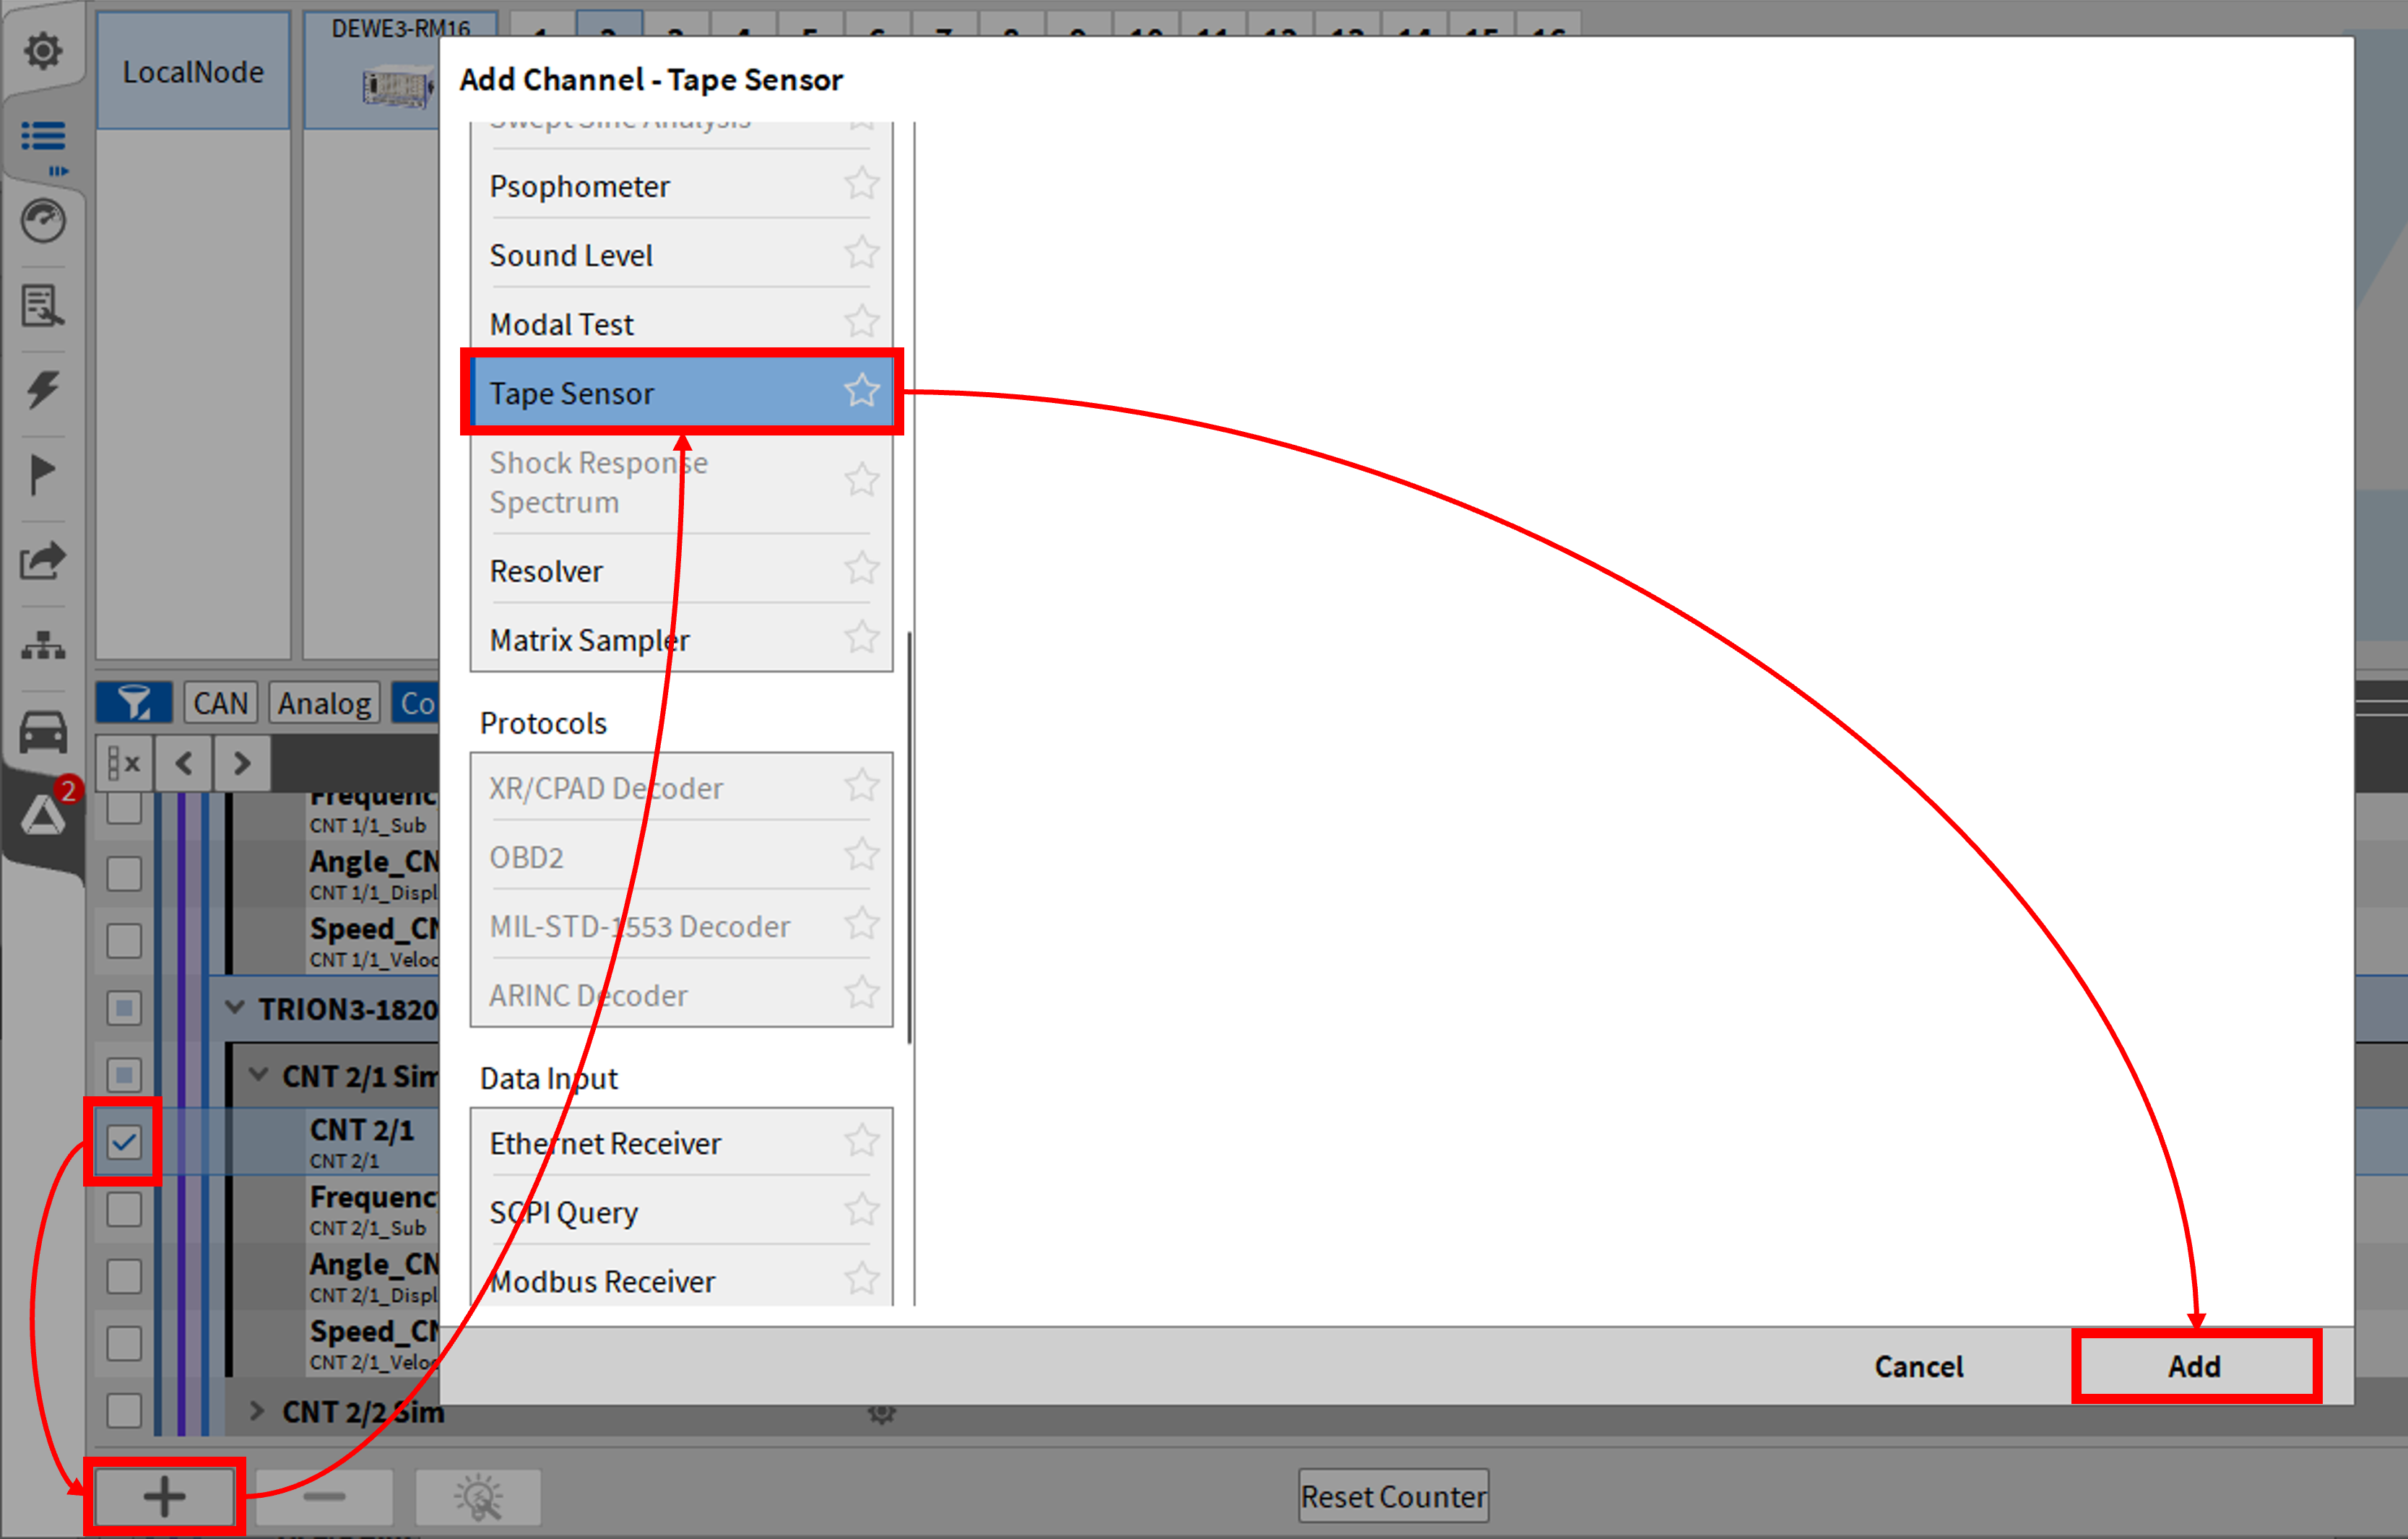Favorite the Matrix Sampler star
The height and width of the screenshot is (1539, 2408).
point(861,638)
